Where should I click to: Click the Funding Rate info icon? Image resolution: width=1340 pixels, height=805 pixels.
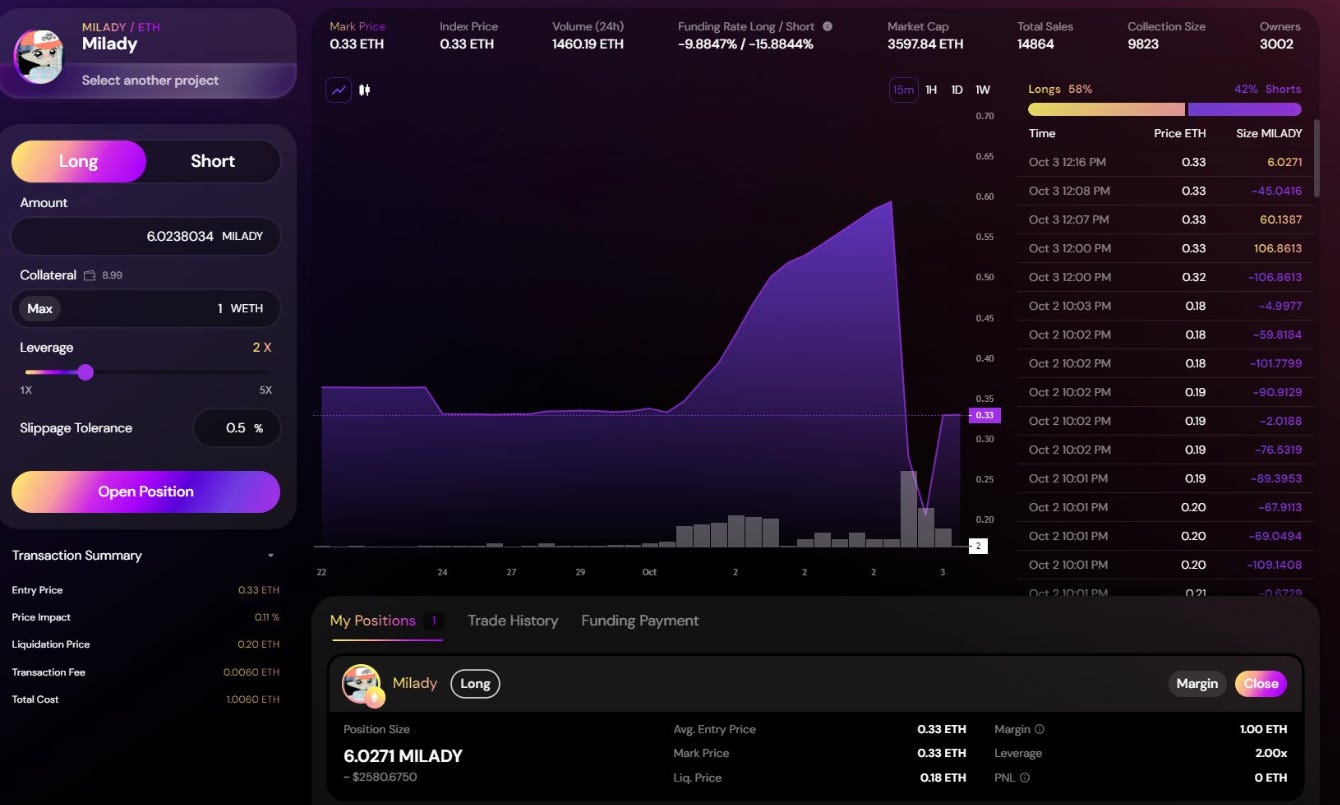pyautogui.click(x=827, y=27)
